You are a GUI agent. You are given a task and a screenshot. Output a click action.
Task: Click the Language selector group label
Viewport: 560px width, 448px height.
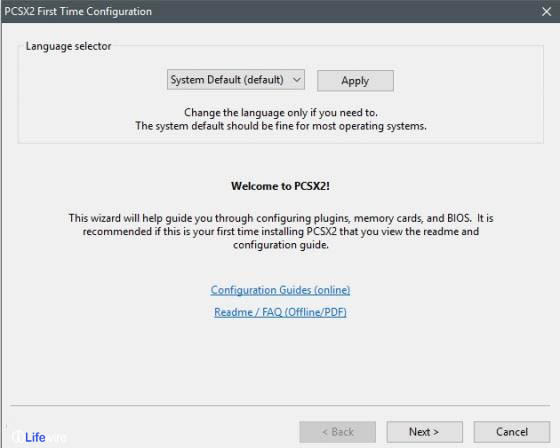(x=68, y=46)
